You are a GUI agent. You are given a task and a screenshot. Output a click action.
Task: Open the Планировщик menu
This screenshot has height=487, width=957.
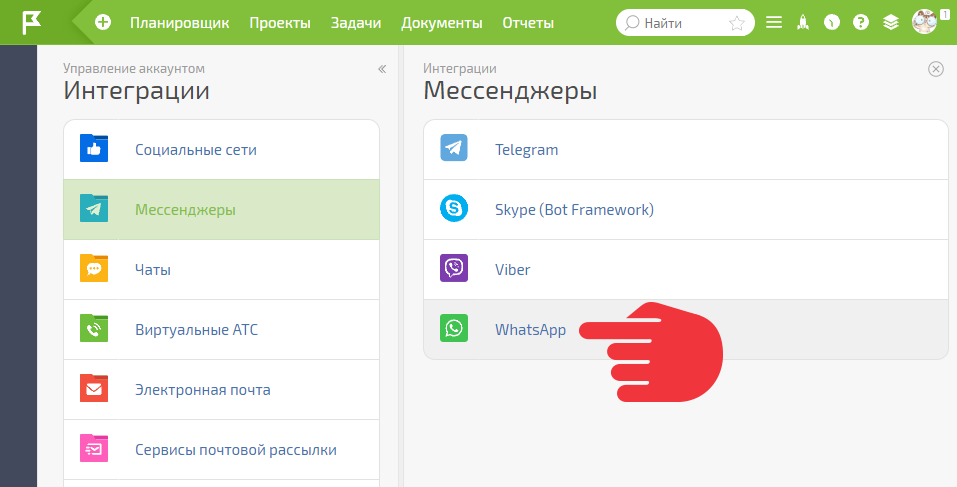click(179, 23)
